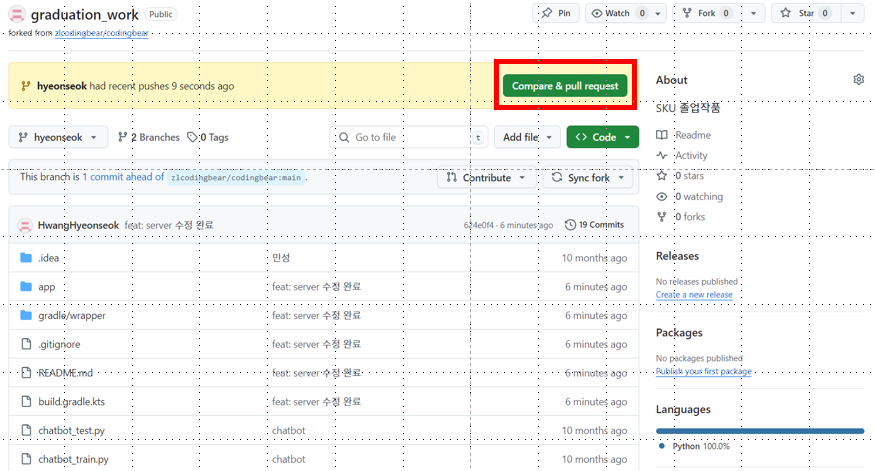Open the .idea folder
The image size is (875, 471).
tap(49, 258)
